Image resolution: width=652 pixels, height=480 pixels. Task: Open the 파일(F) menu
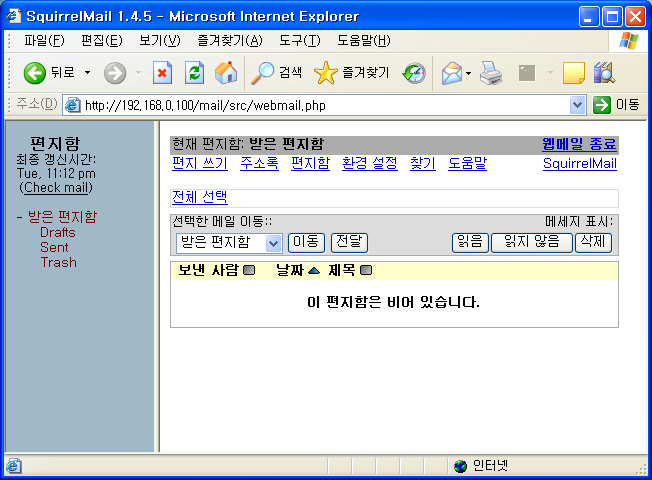coord(44,40)
